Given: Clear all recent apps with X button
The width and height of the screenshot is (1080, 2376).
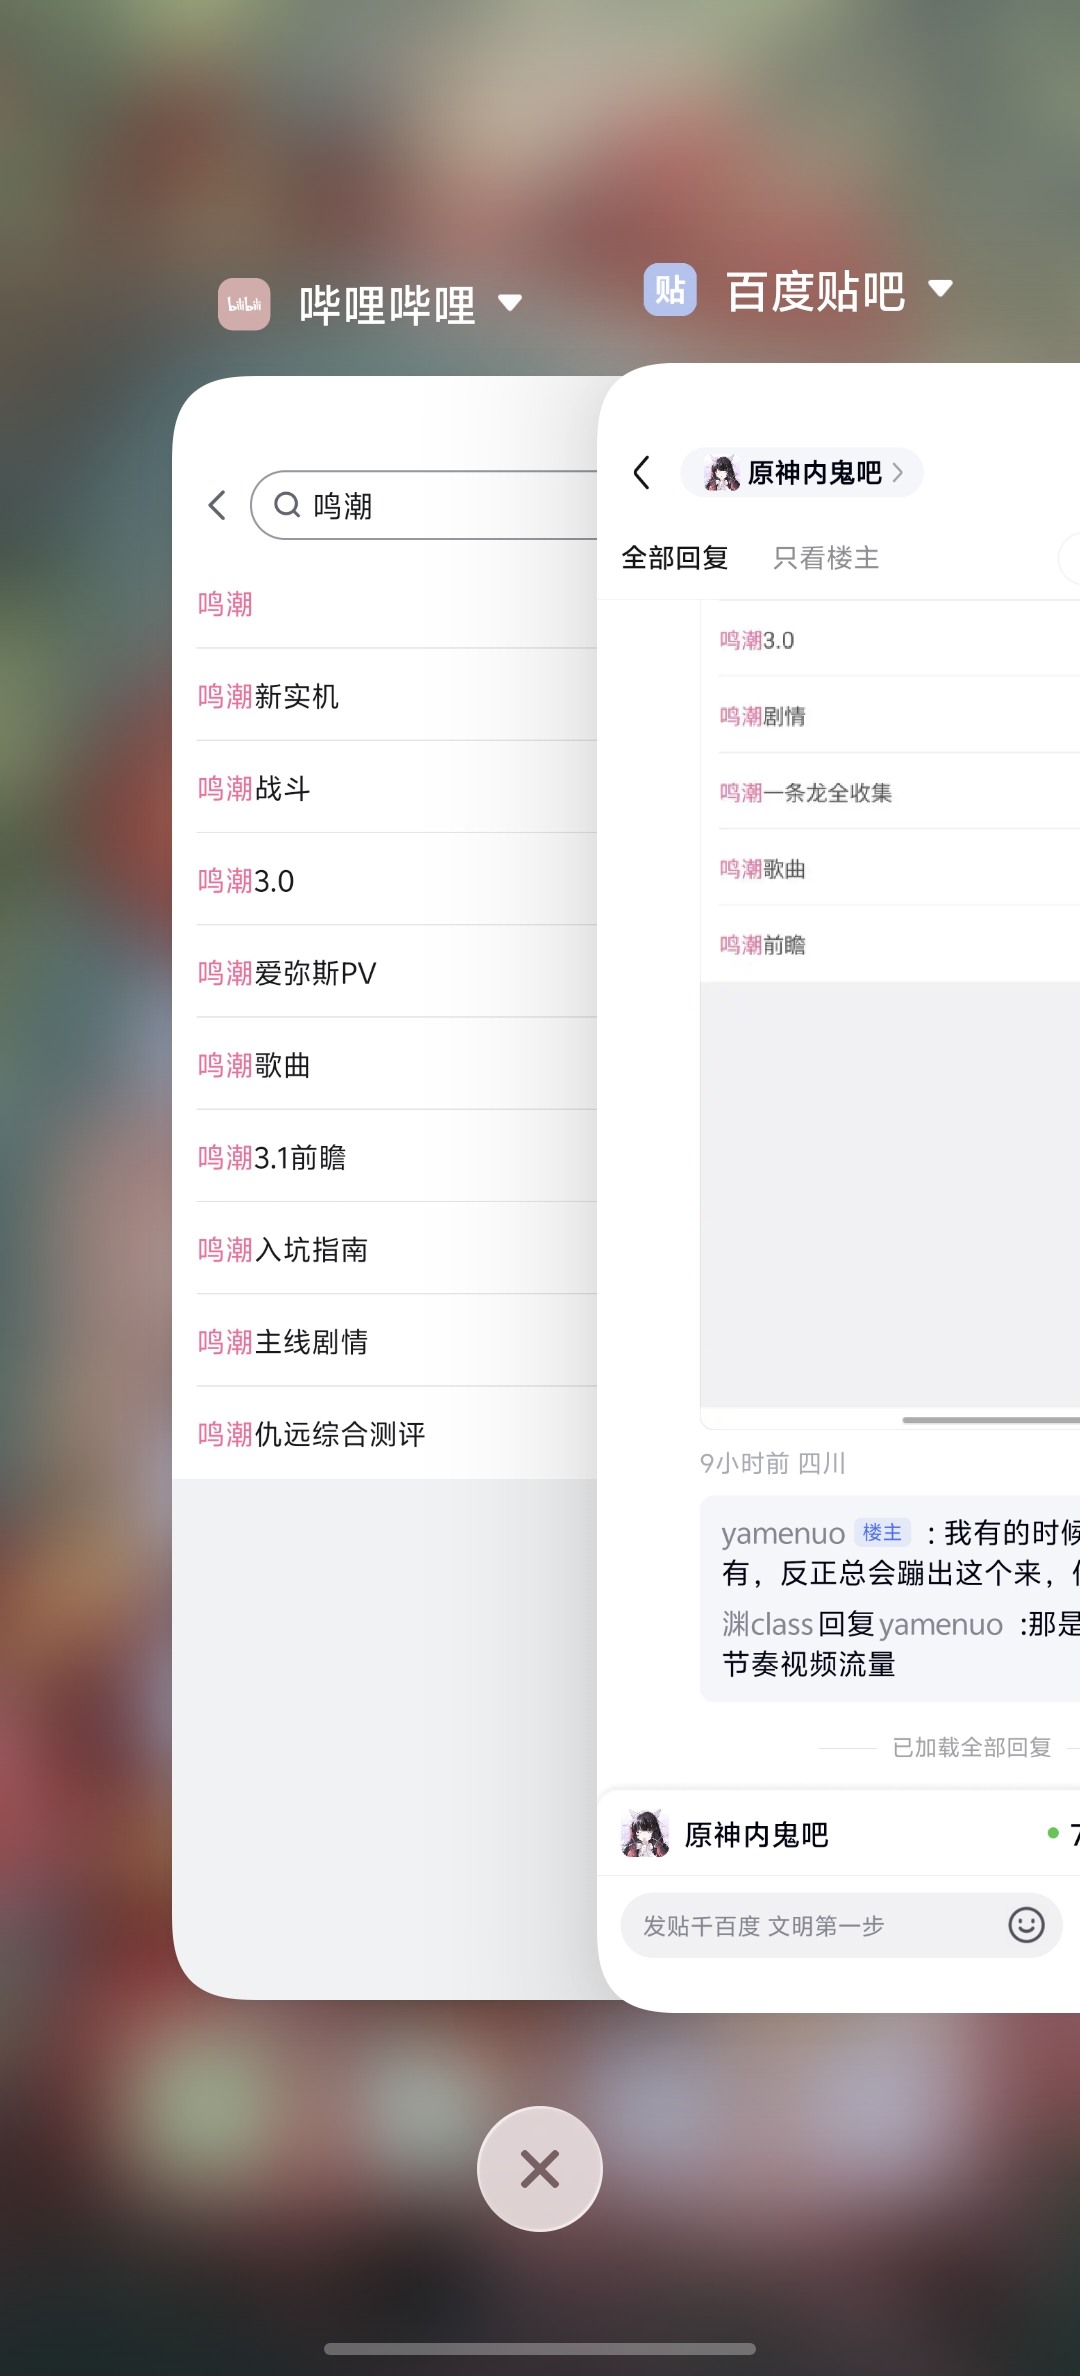Looking at the screenshot, I should tap(540, 2169).
